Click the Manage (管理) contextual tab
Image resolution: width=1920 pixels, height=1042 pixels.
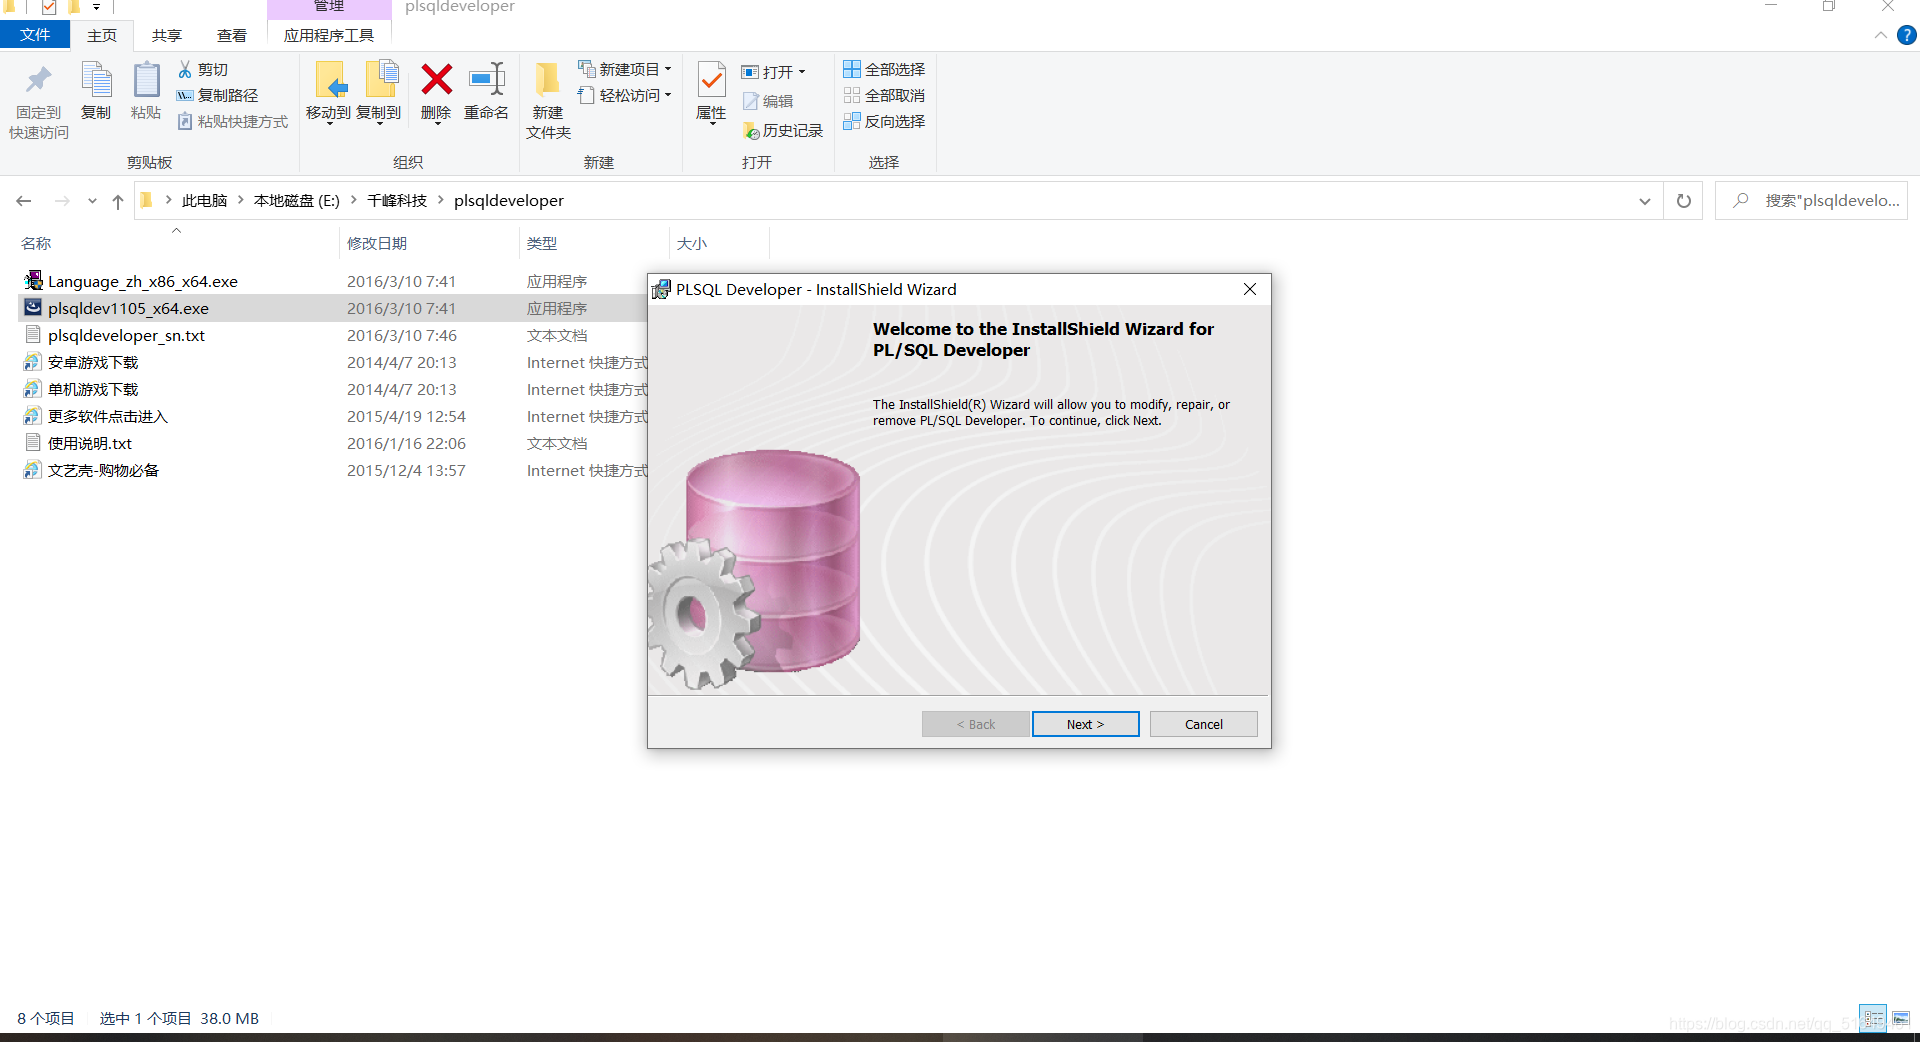(329, 7)
